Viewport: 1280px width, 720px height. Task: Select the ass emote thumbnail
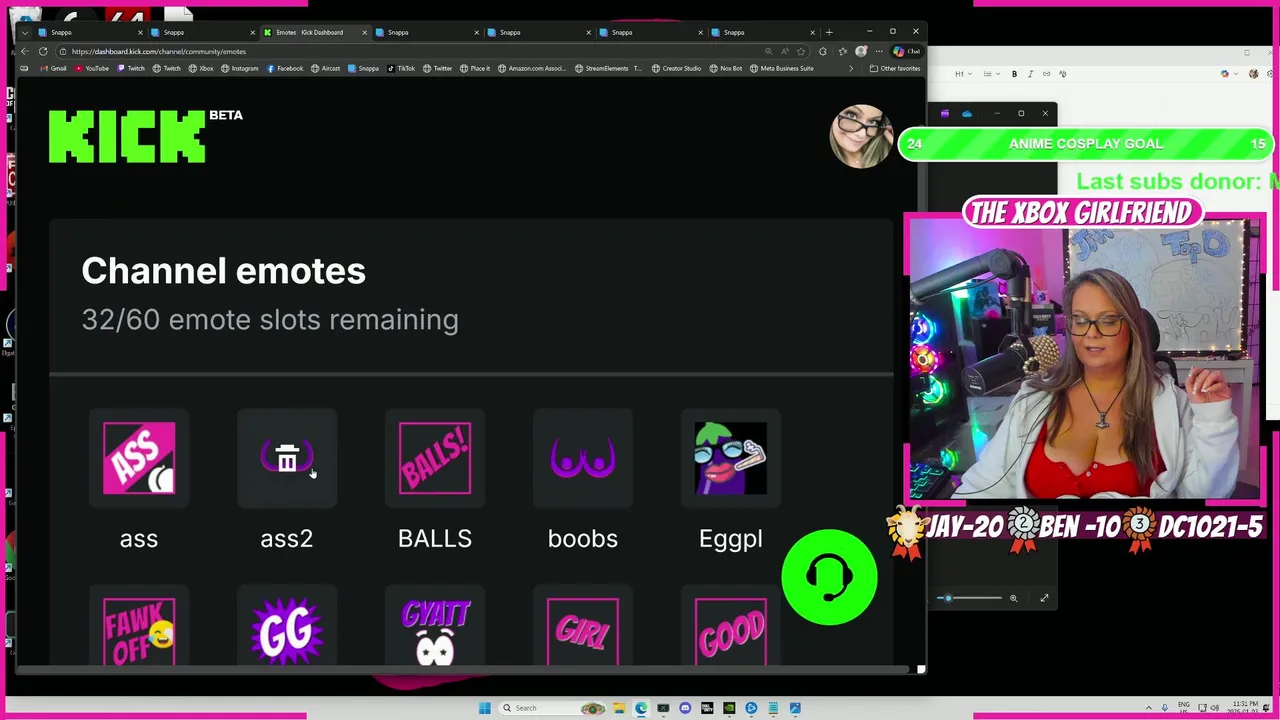tap(139, 458)
